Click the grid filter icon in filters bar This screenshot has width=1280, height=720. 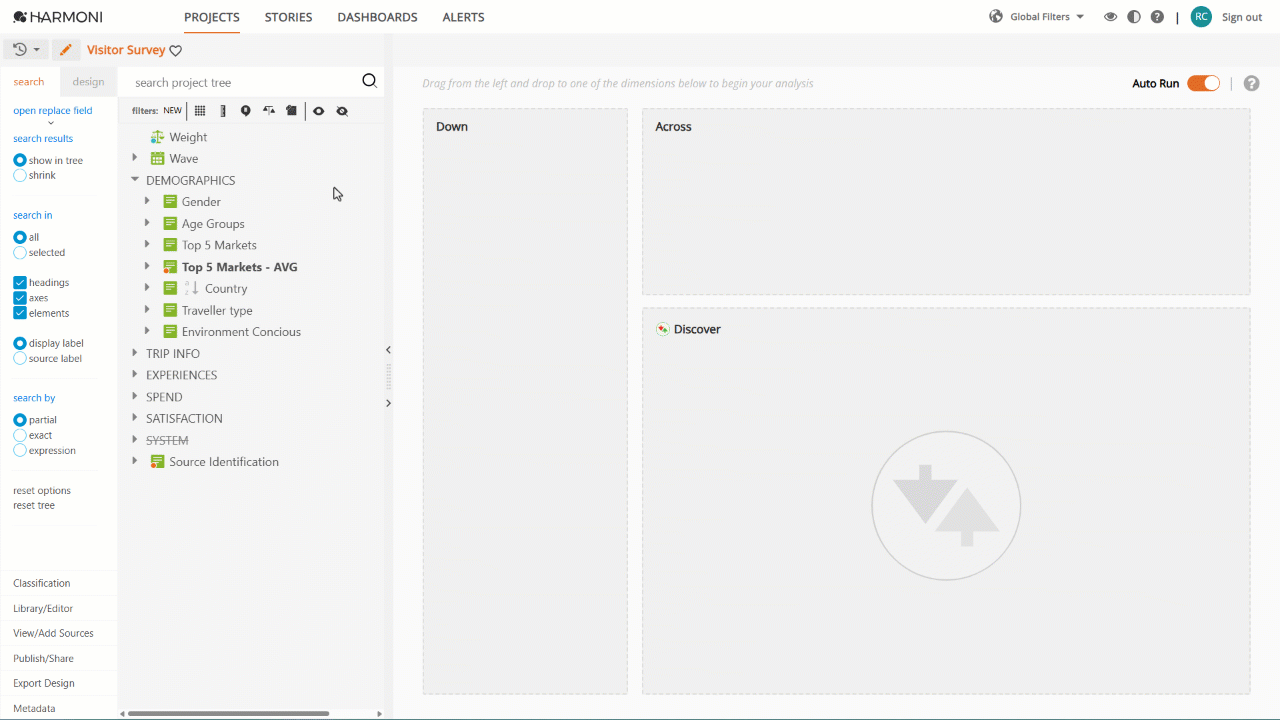200,111
